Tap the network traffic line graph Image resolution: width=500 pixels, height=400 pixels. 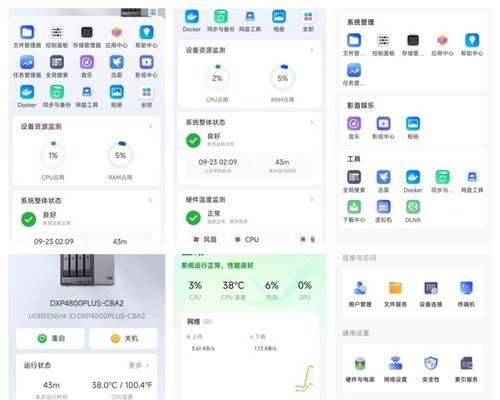(x=304, y=378)
